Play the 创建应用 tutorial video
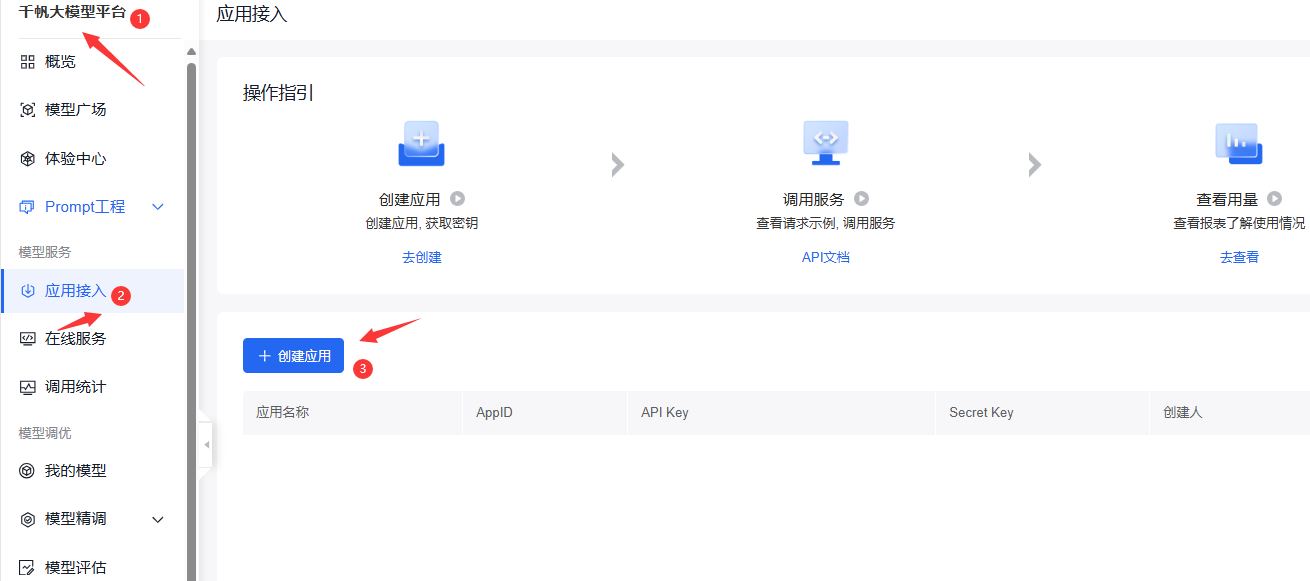The image size is (1310, 581). 458,199
